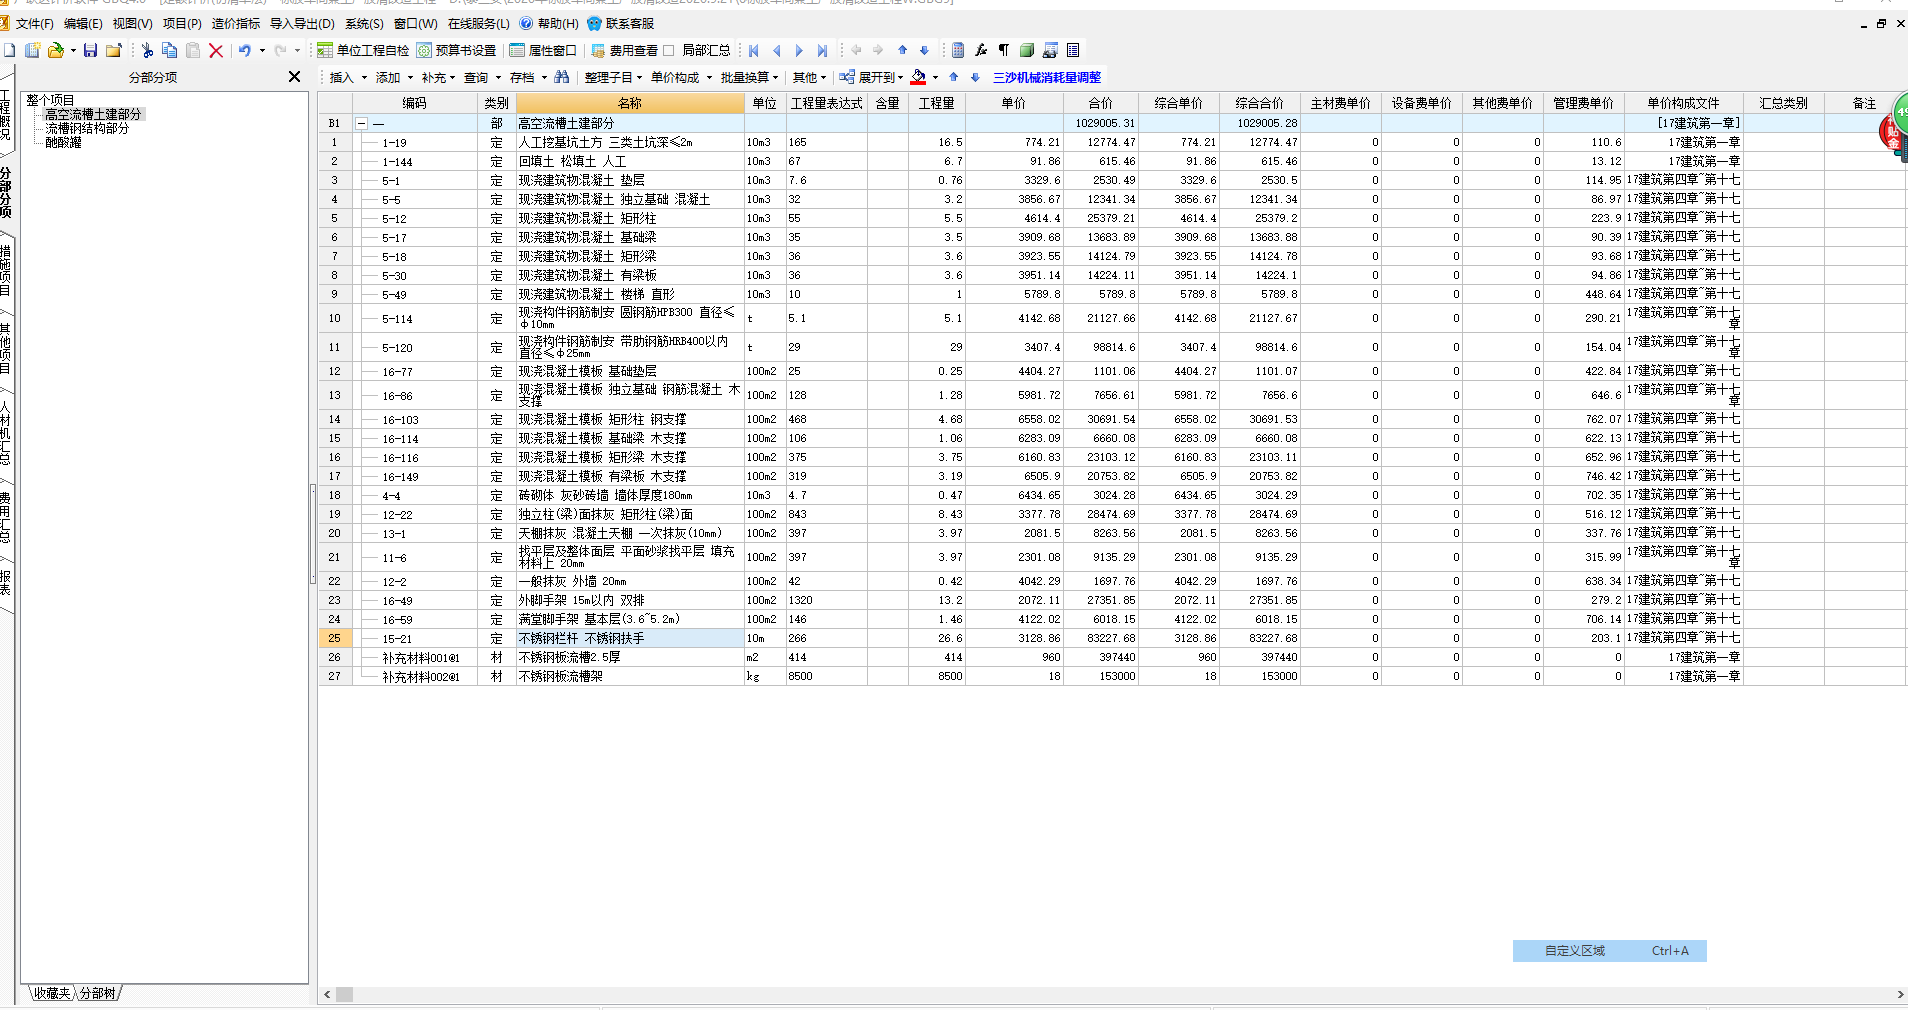
Task: Select the row 不锈钢板流槽2.5厚
Action: click(1112, 657)
